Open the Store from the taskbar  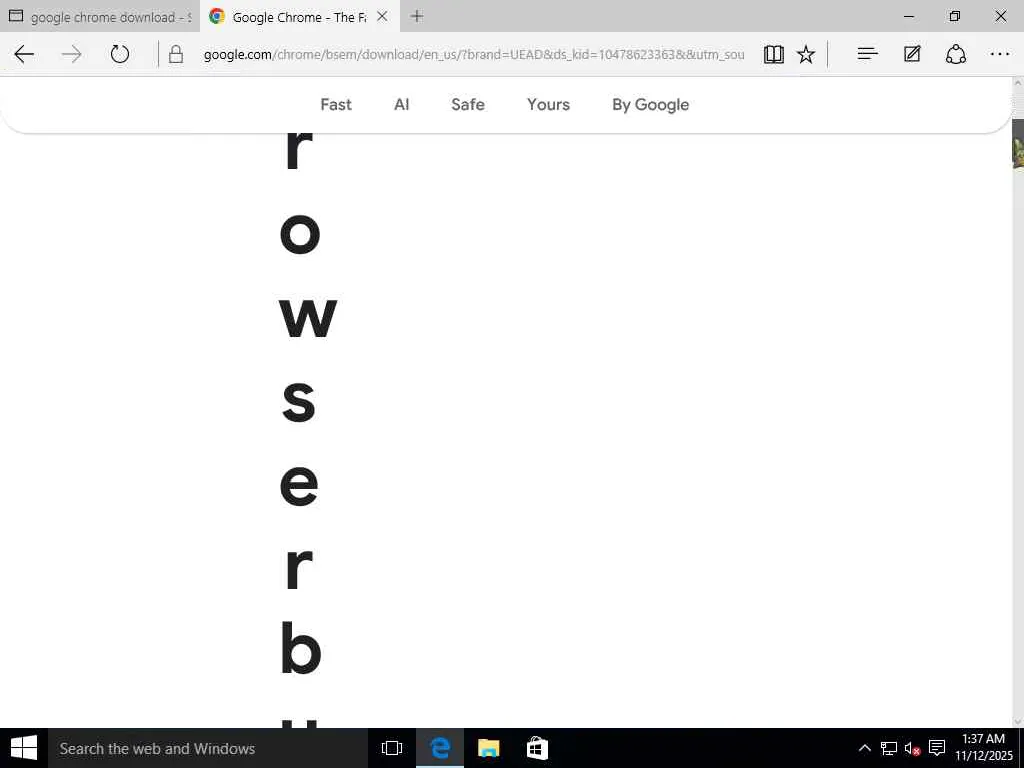[x=537, y=748]
